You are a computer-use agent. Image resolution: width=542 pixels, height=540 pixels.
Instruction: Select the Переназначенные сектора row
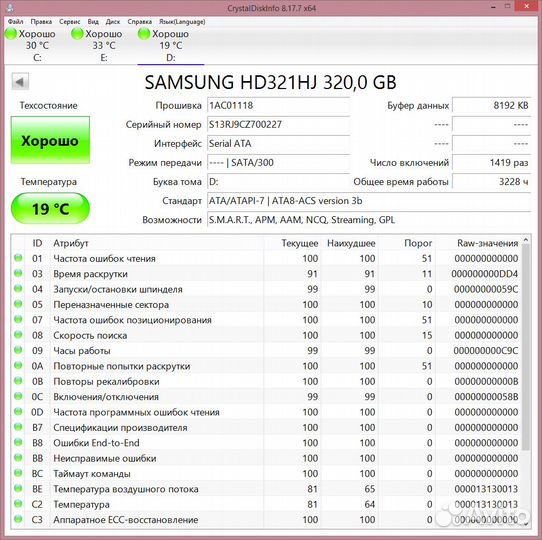[266, 304]
